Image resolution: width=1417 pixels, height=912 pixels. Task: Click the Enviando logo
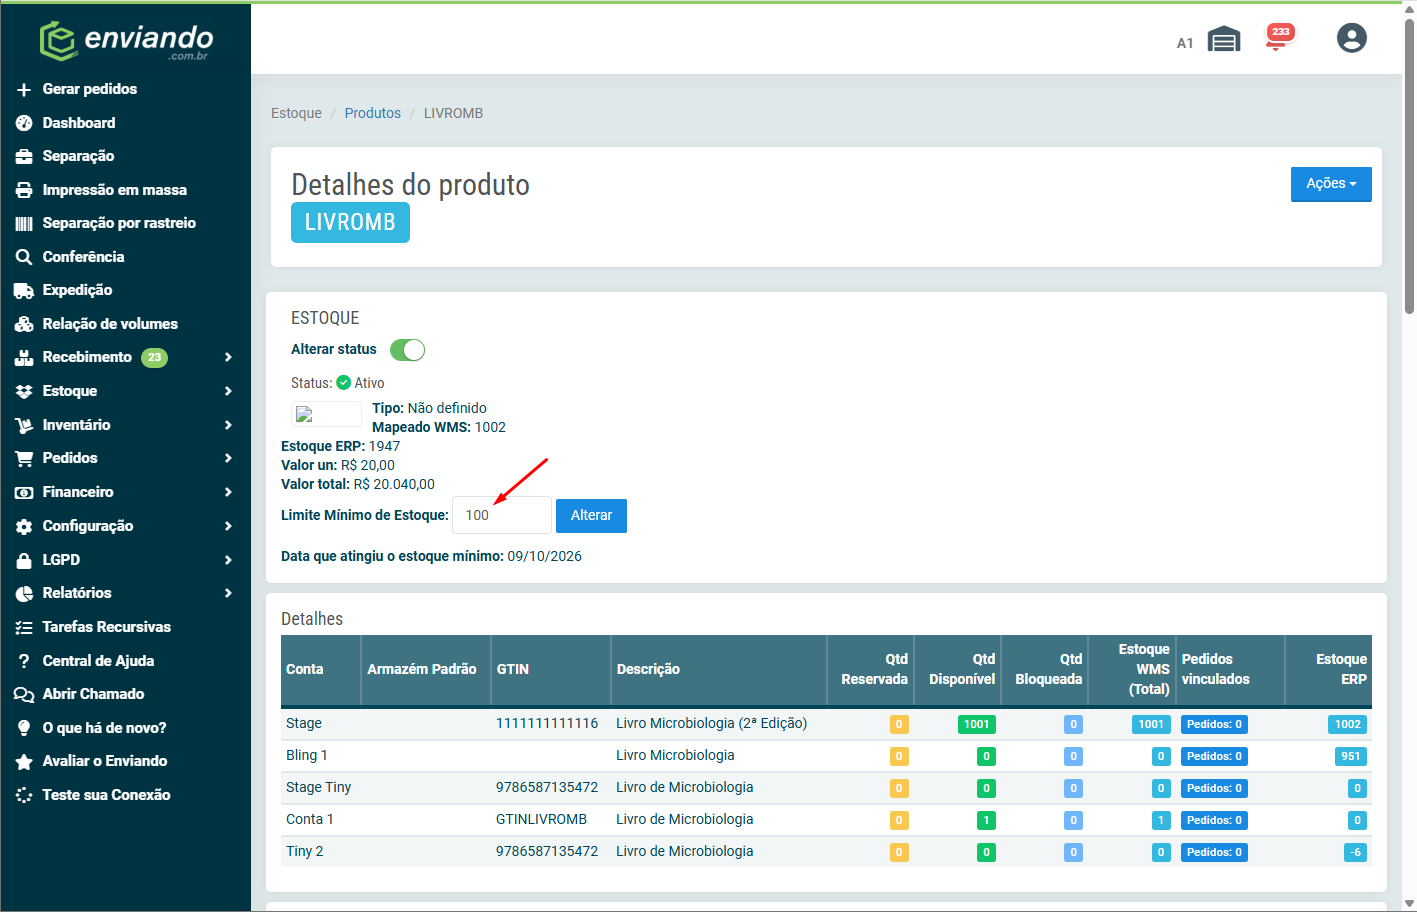126,40
